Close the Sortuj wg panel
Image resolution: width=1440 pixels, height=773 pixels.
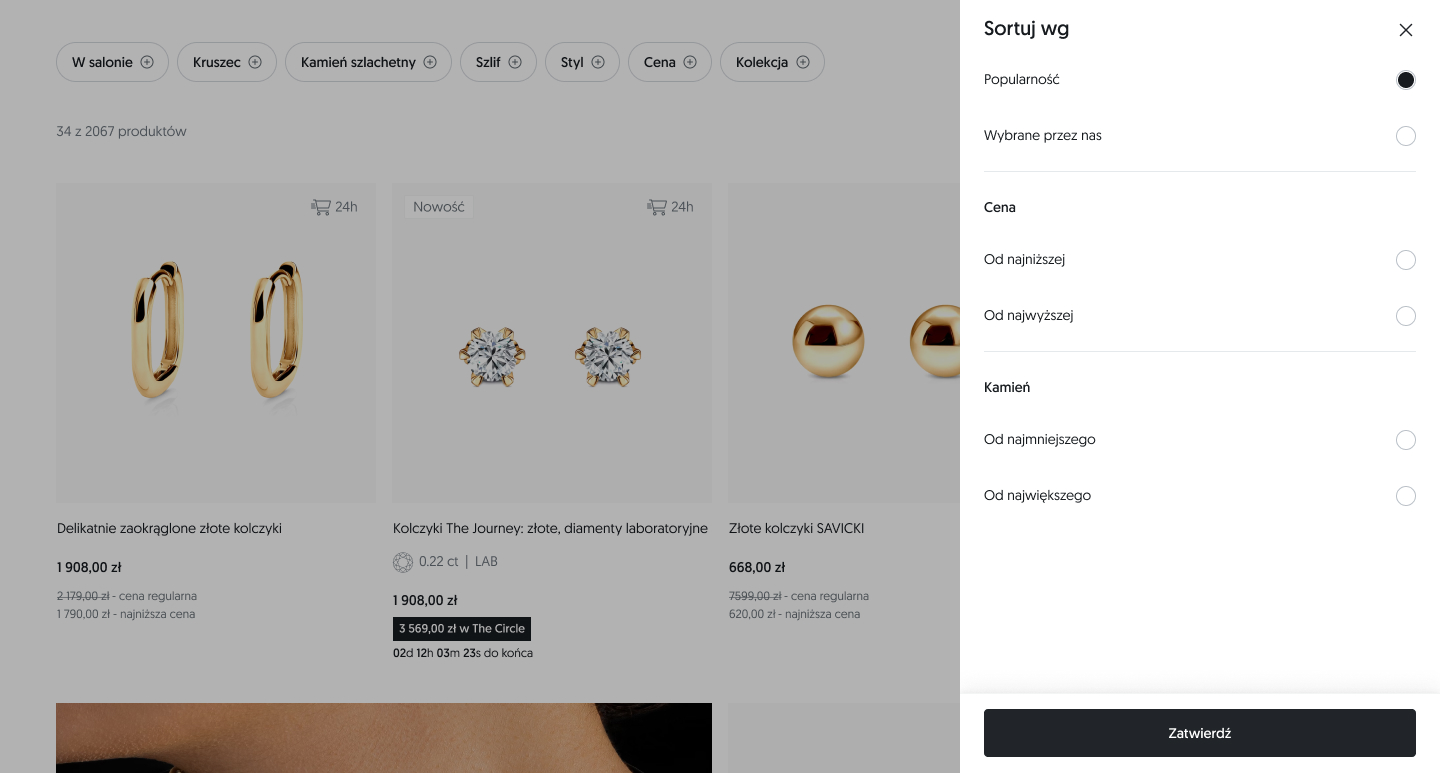point(1406,30)
